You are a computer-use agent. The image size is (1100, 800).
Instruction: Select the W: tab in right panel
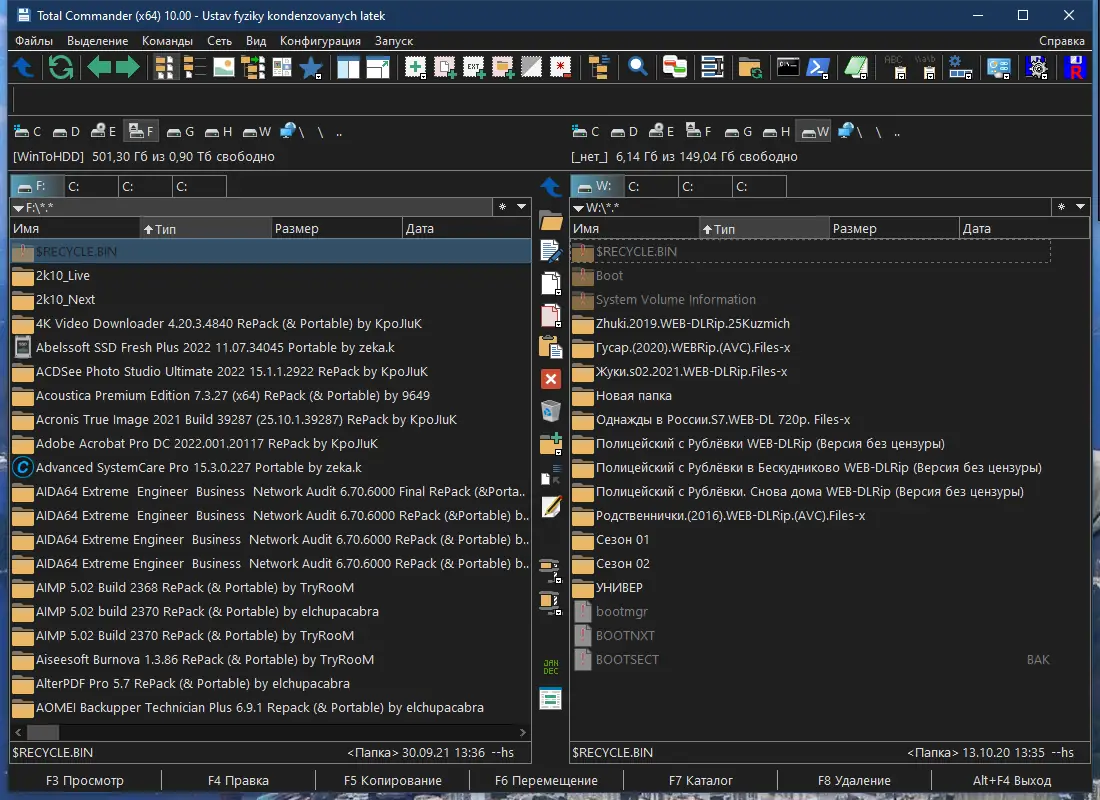point(596,186)
